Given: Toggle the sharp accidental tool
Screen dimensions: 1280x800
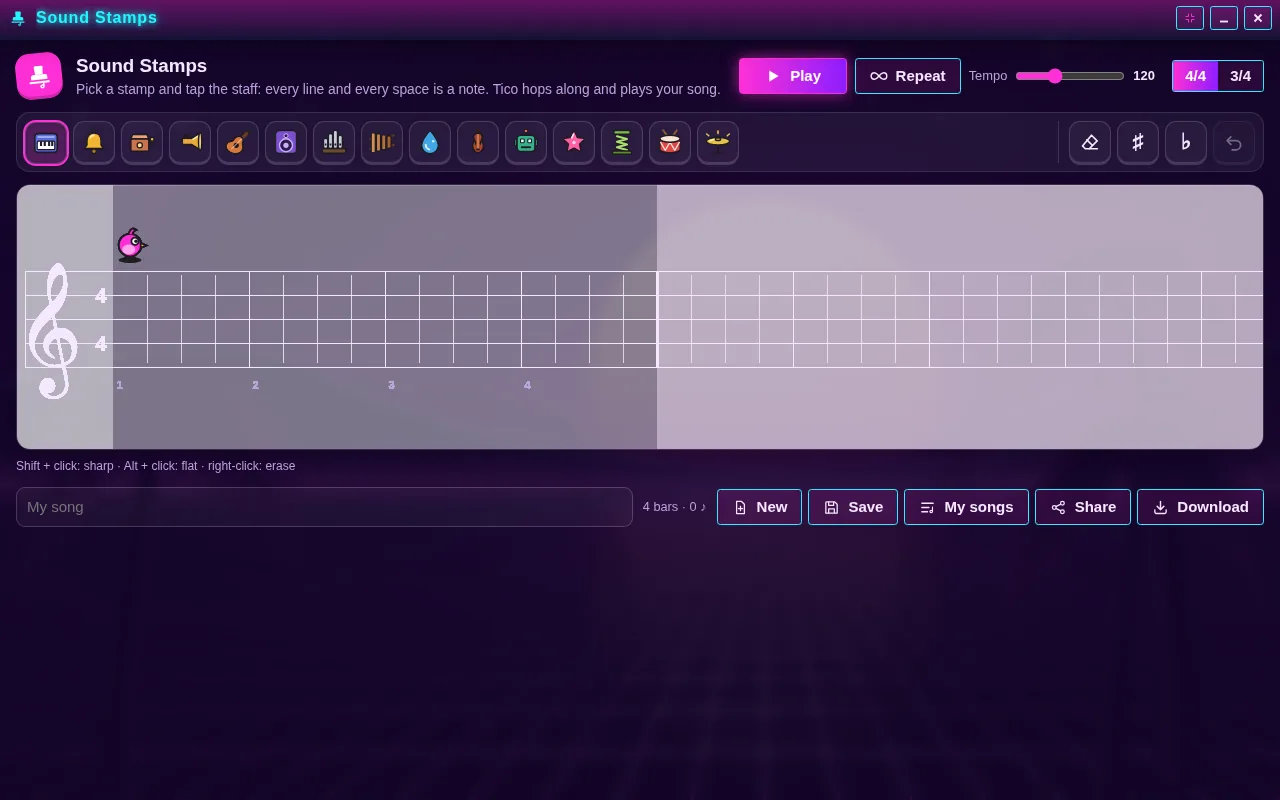Looking at the screenshot, I should (x=1138, y=142).
